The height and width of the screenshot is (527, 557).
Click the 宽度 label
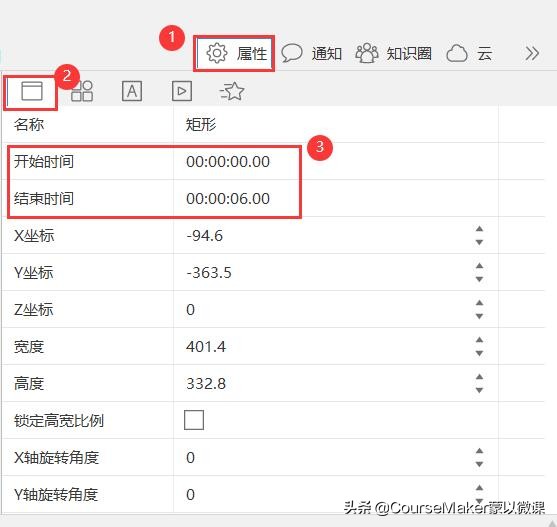[29, 347]
